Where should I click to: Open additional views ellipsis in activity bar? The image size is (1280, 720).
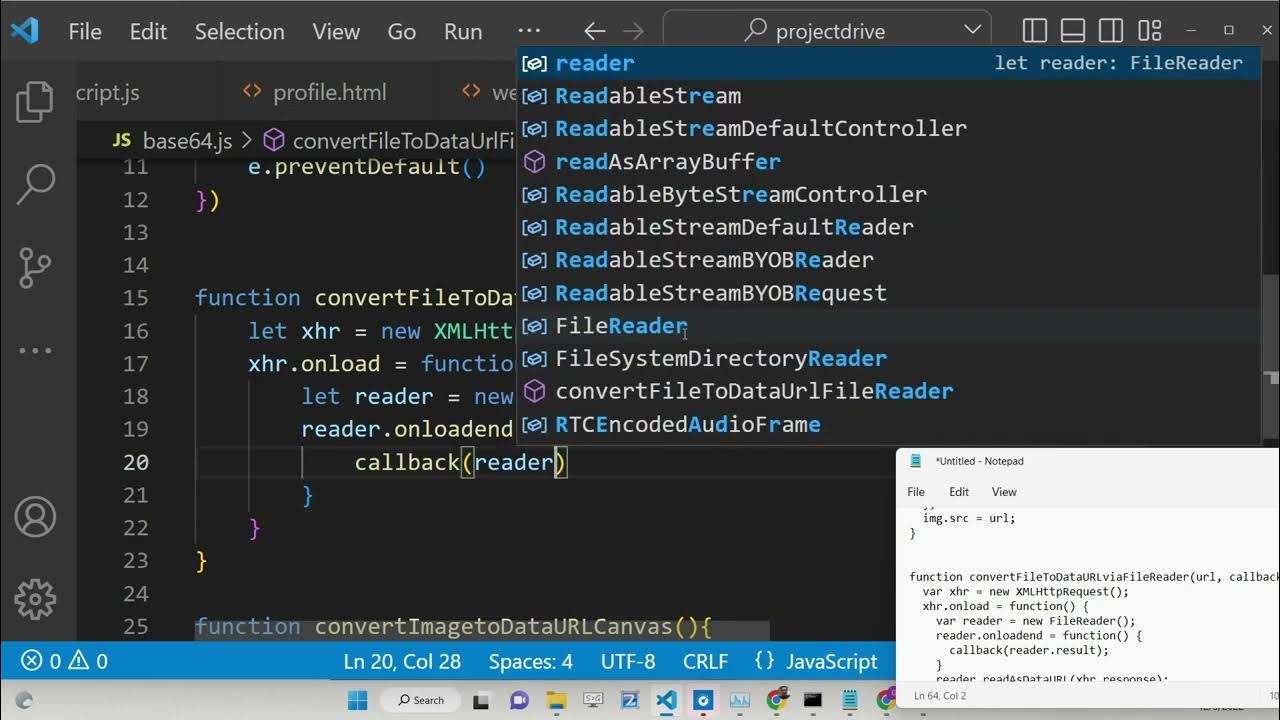pos(35,351)
